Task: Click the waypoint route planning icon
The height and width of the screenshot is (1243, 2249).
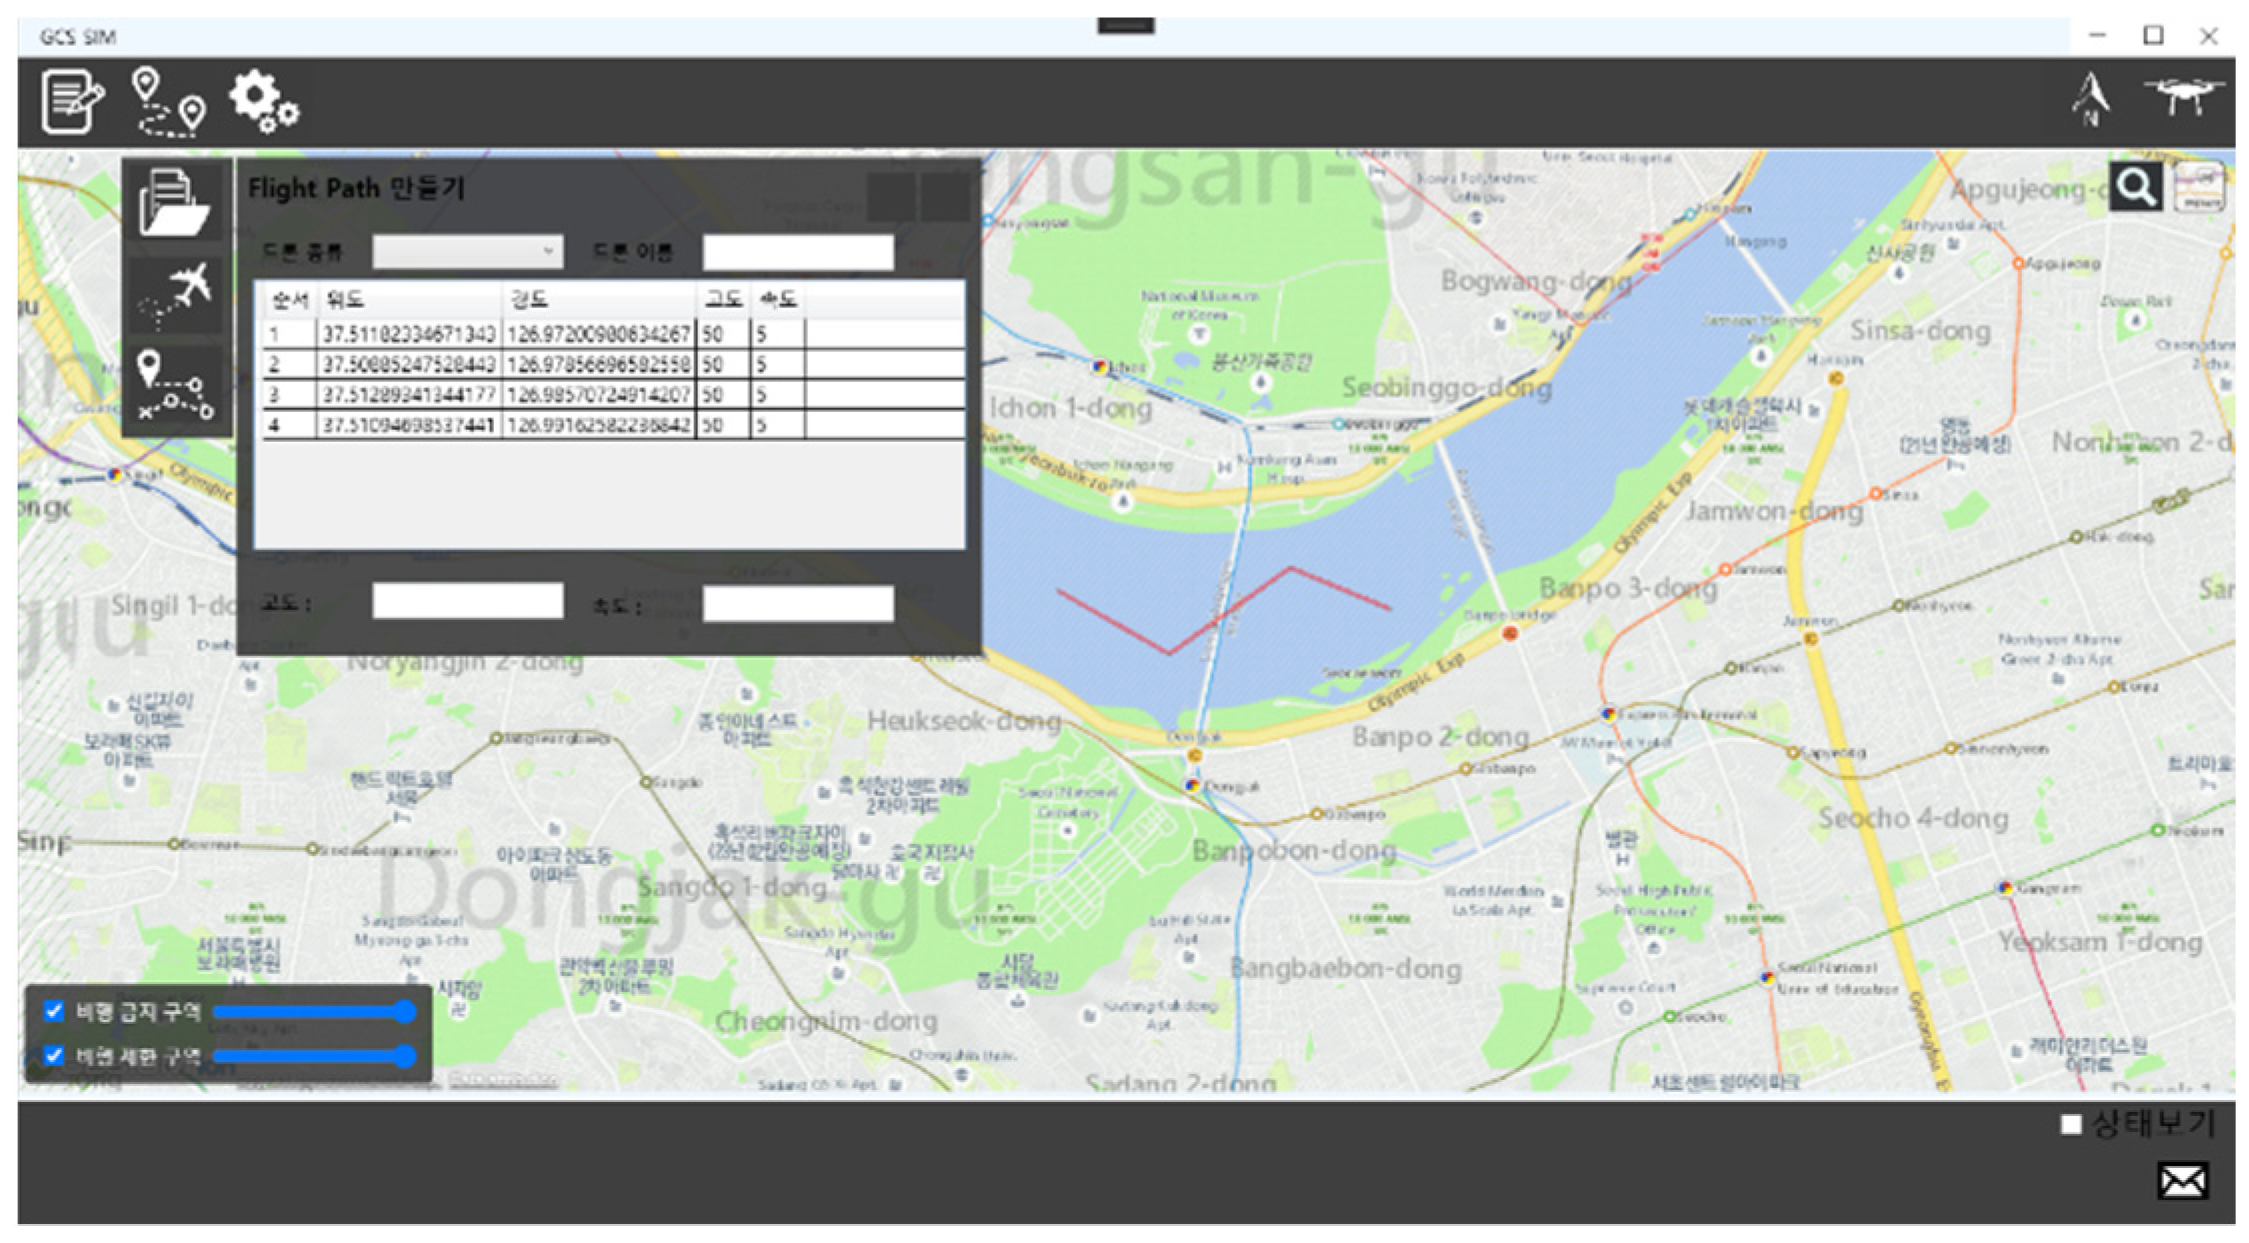Action: [x=168, y=102]
